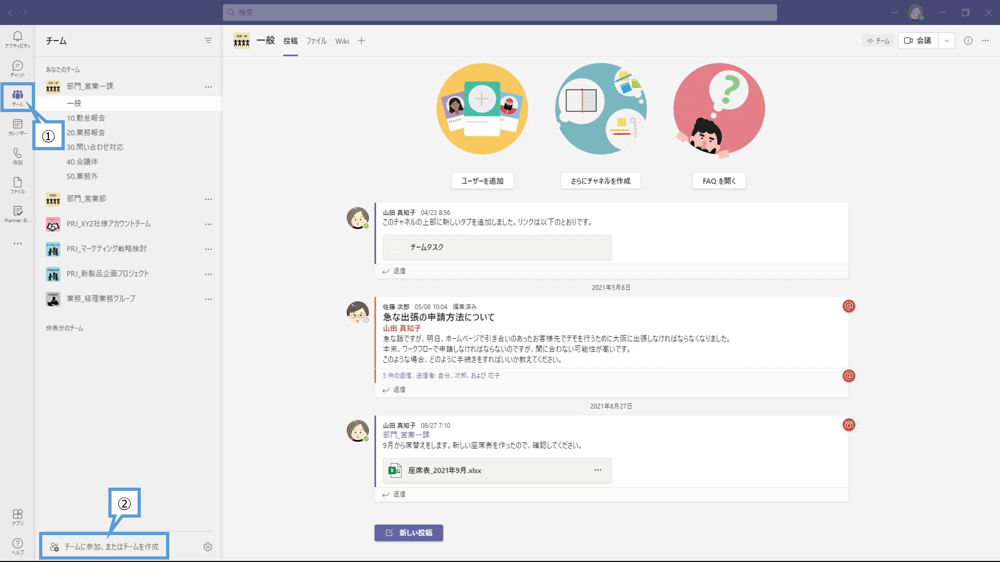Open the Calendar icon in sidebar

click(x=17, y=127)
